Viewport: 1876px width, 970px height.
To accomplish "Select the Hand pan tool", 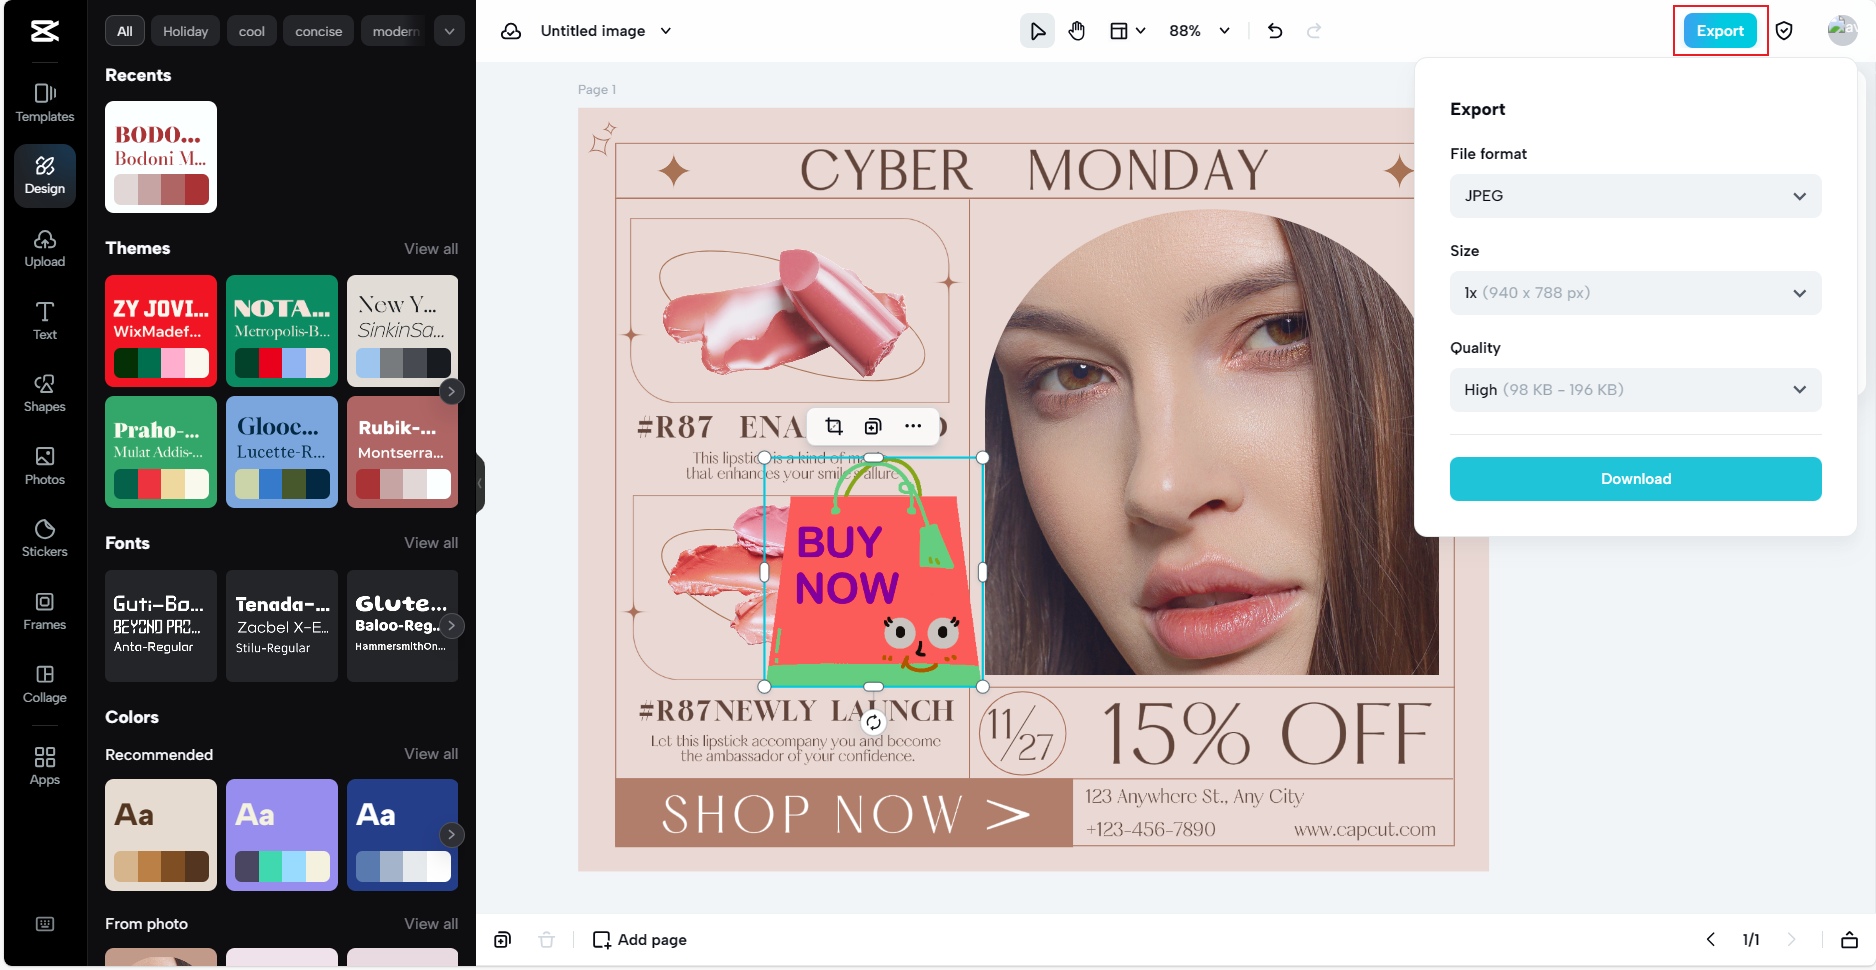I will tap(1077, 31).
